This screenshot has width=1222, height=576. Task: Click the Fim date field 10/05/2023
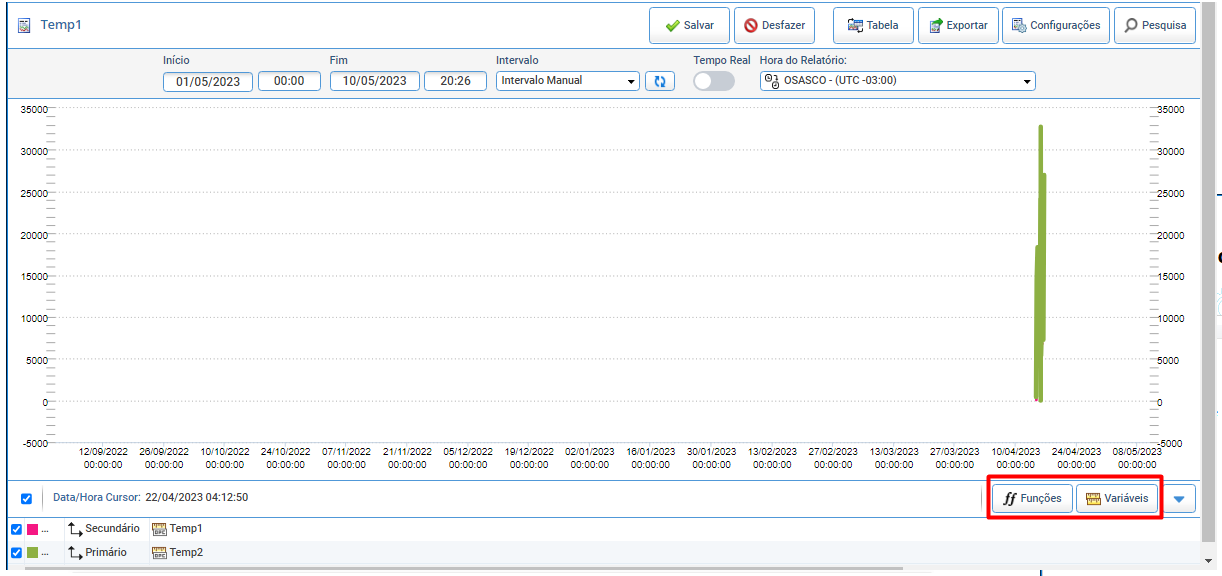(x=375, y=81)
